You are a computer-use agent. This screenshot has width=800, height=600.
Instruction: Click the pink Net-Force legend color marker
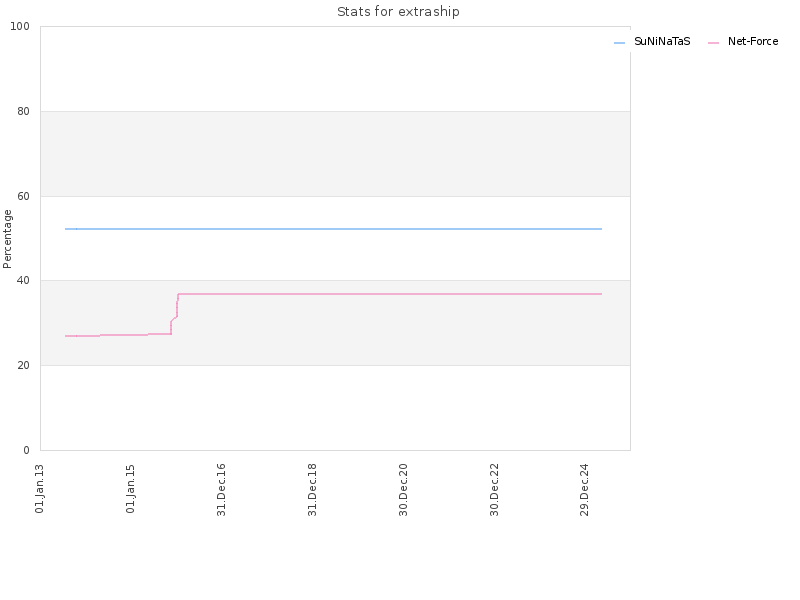(713, 43)
